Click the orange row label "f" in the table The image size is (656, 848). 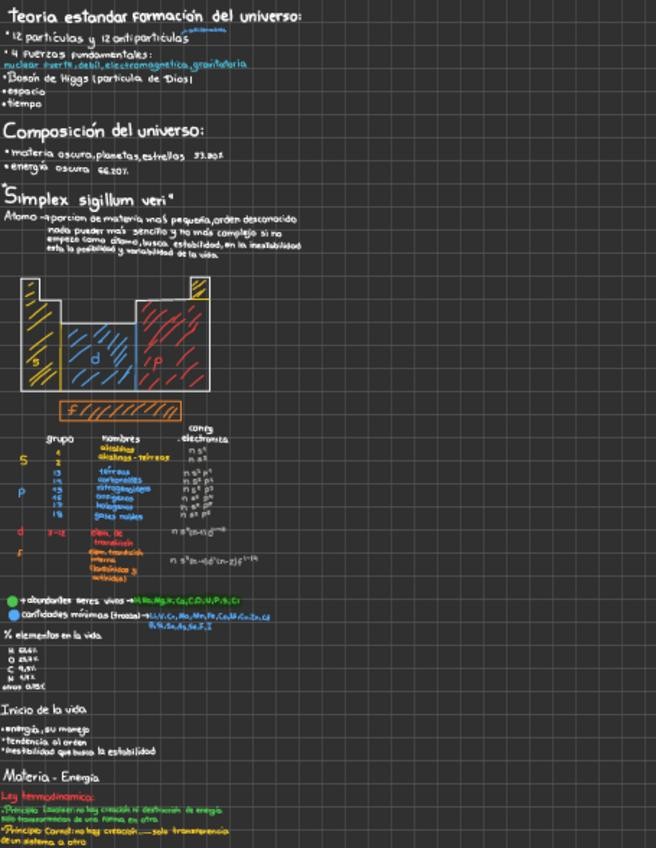coord(20,553)
